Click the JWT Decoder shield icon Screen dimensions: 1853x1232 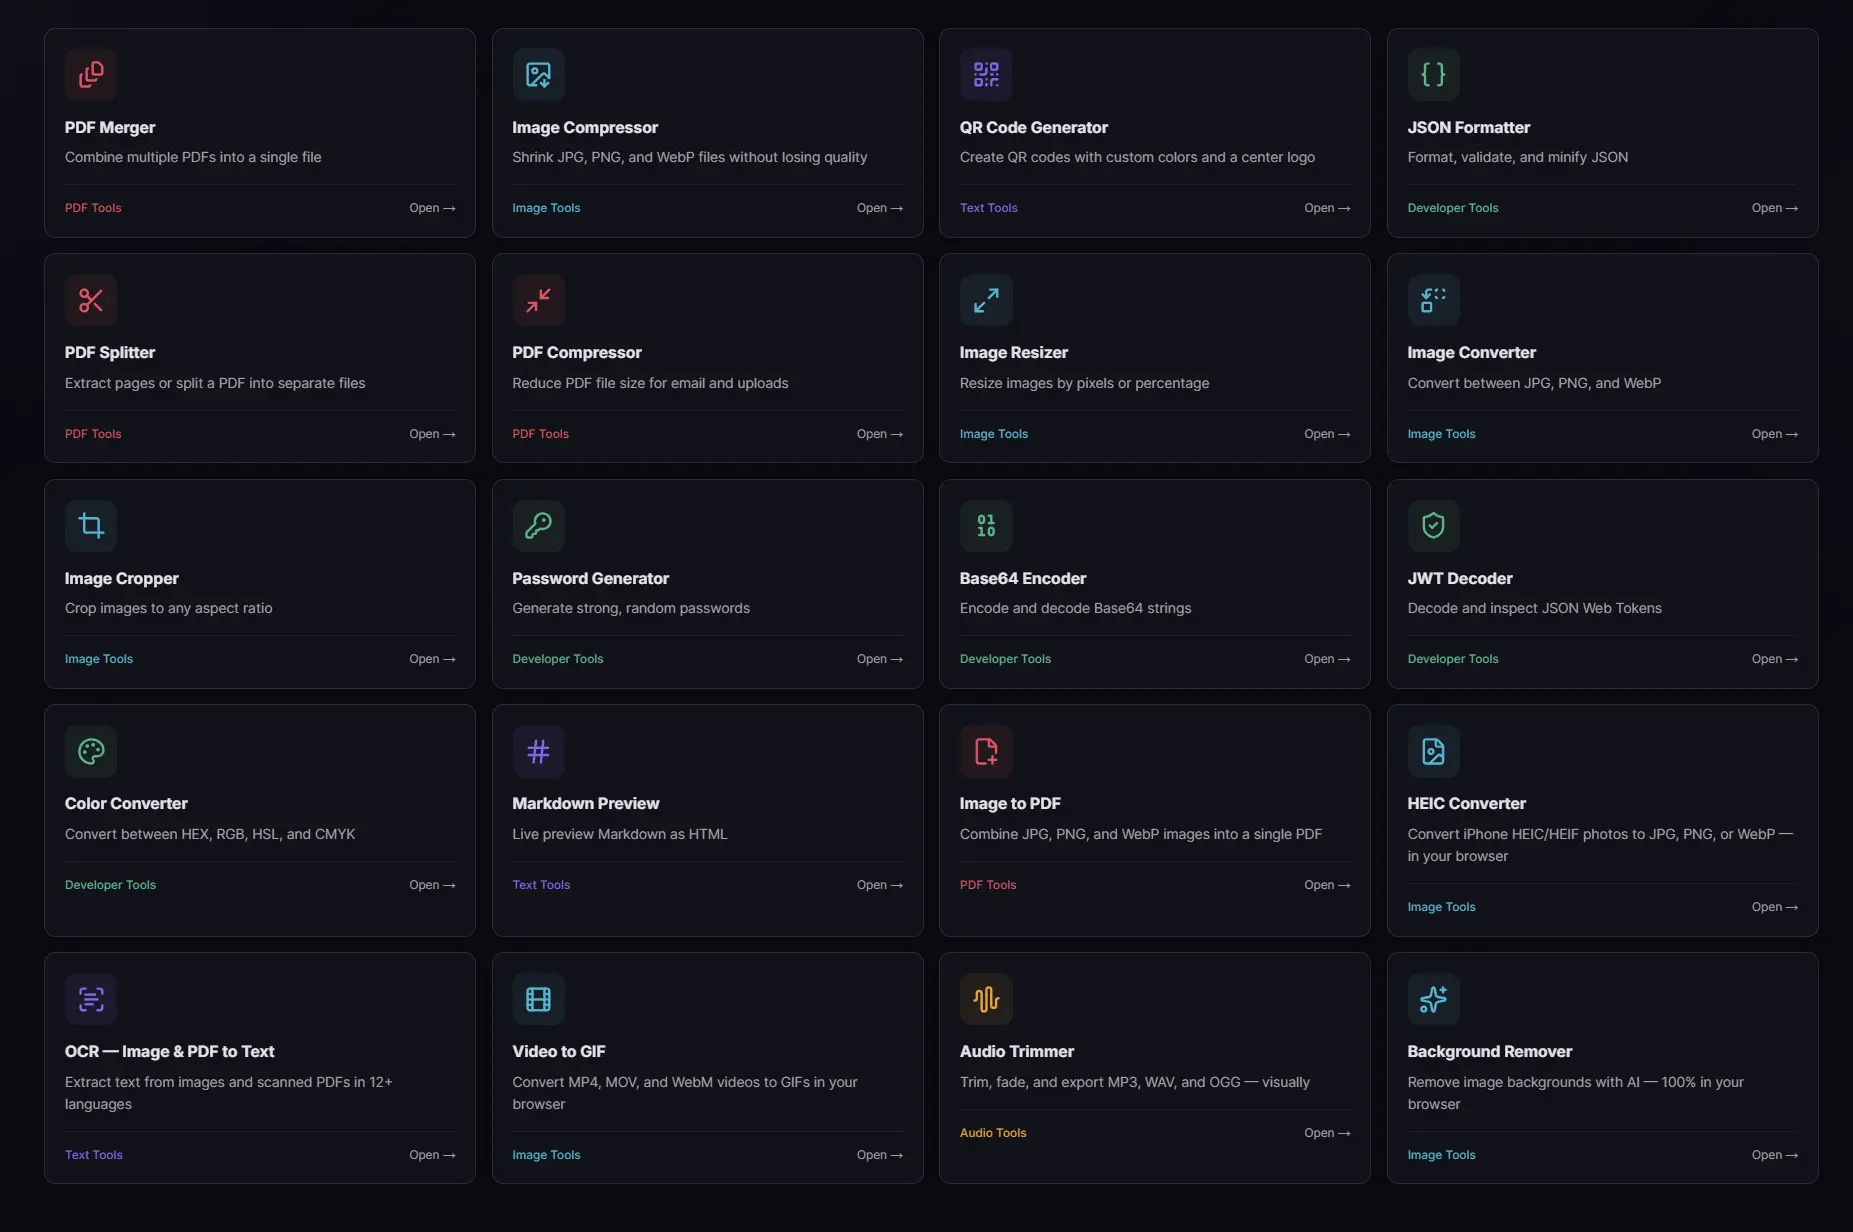[1433, 525]
